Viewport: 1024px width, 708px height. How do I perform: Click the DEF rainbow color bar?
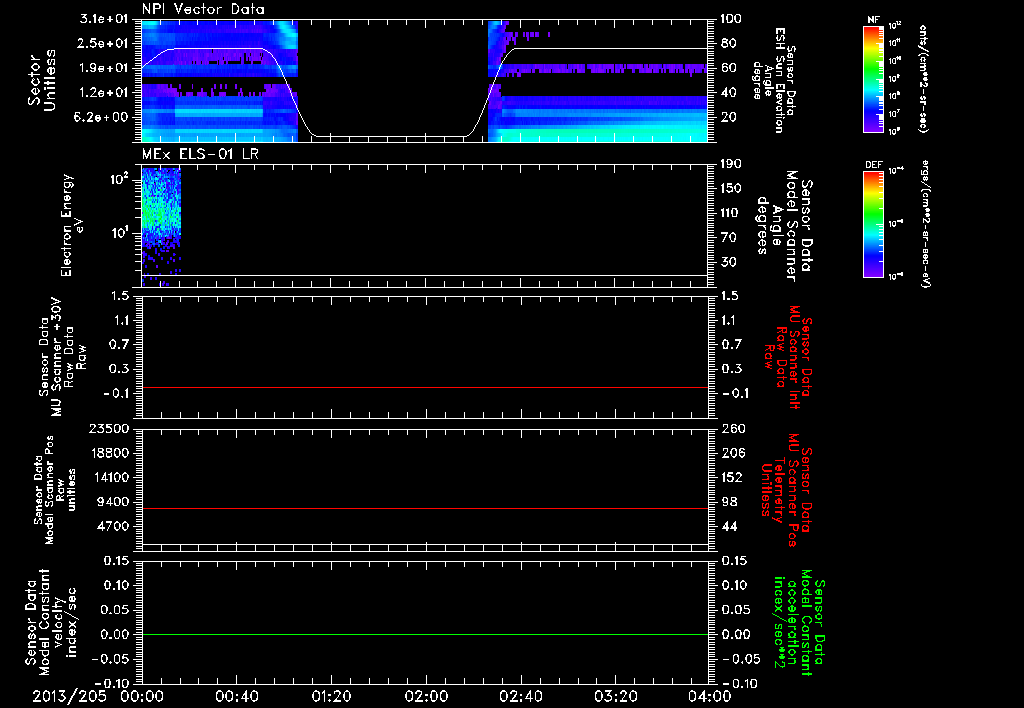pyautogui.click(x=873, y=224)
